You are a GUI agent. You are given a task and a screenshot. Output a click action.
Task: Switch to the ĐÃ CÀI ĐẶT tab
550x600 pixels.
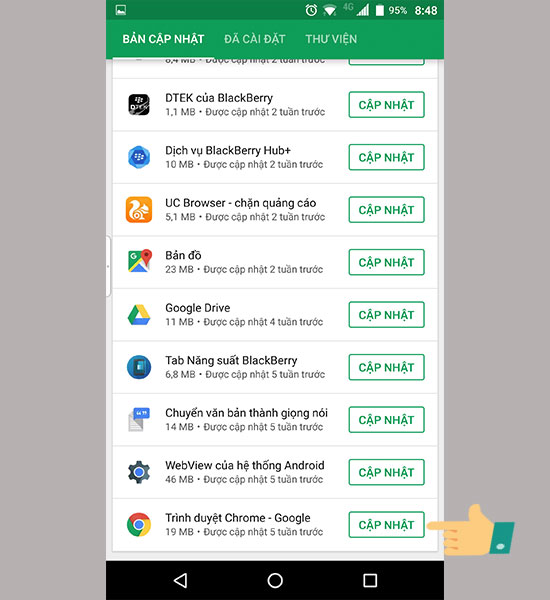point(255,39)
